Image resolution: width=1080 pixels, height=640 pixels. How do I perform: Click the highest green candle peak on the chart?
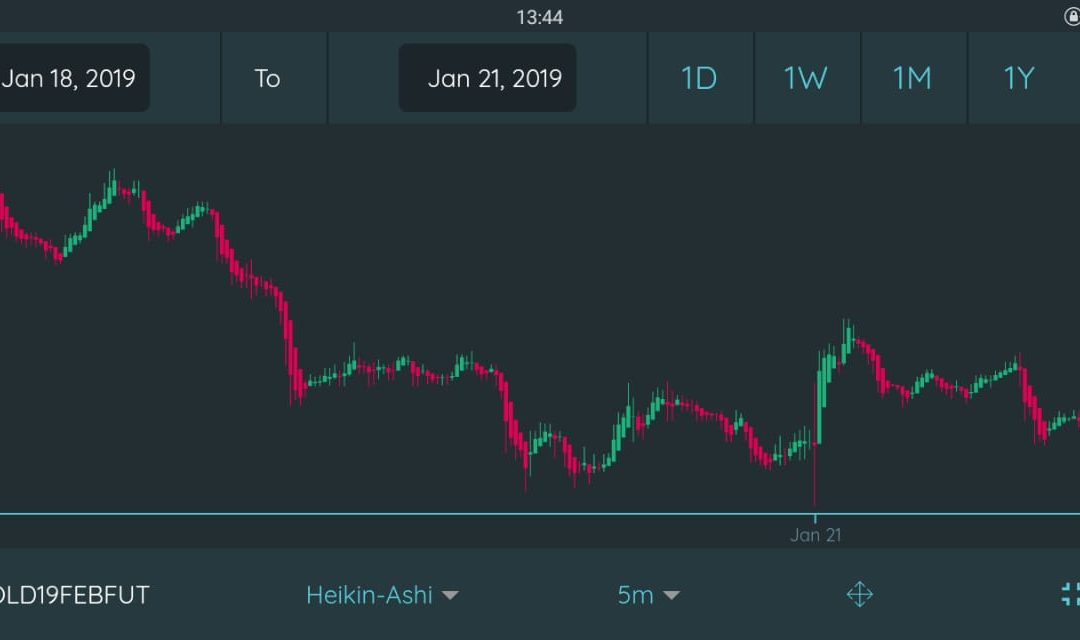(x=112, y=183)
